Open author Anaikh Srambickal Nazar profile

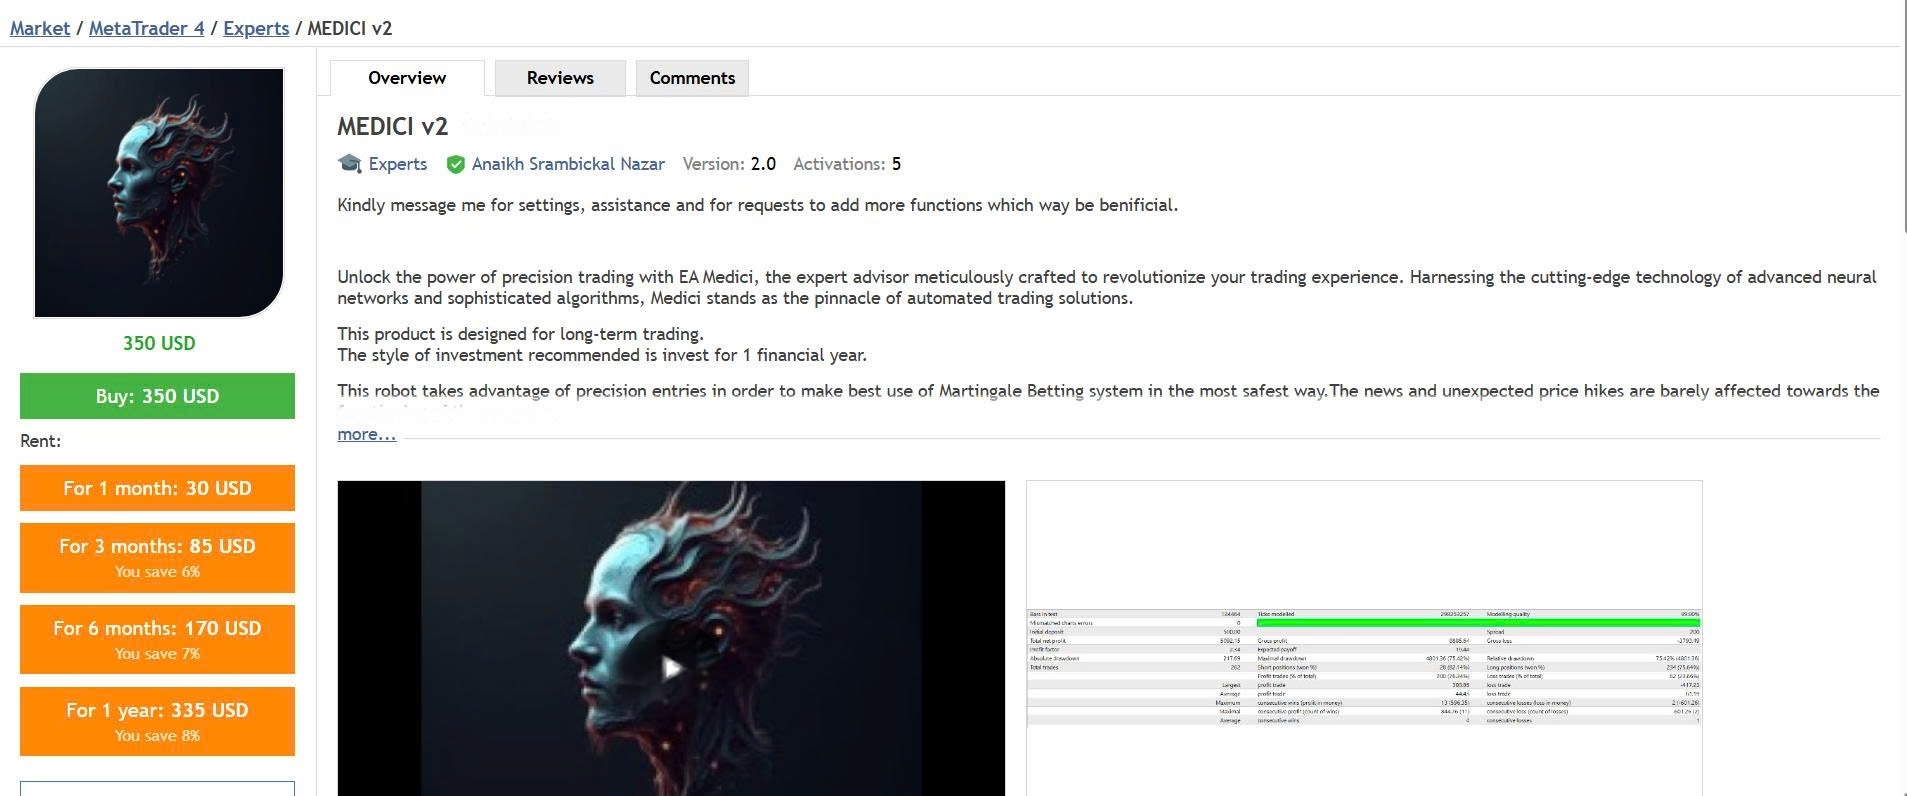click(568, 164)
